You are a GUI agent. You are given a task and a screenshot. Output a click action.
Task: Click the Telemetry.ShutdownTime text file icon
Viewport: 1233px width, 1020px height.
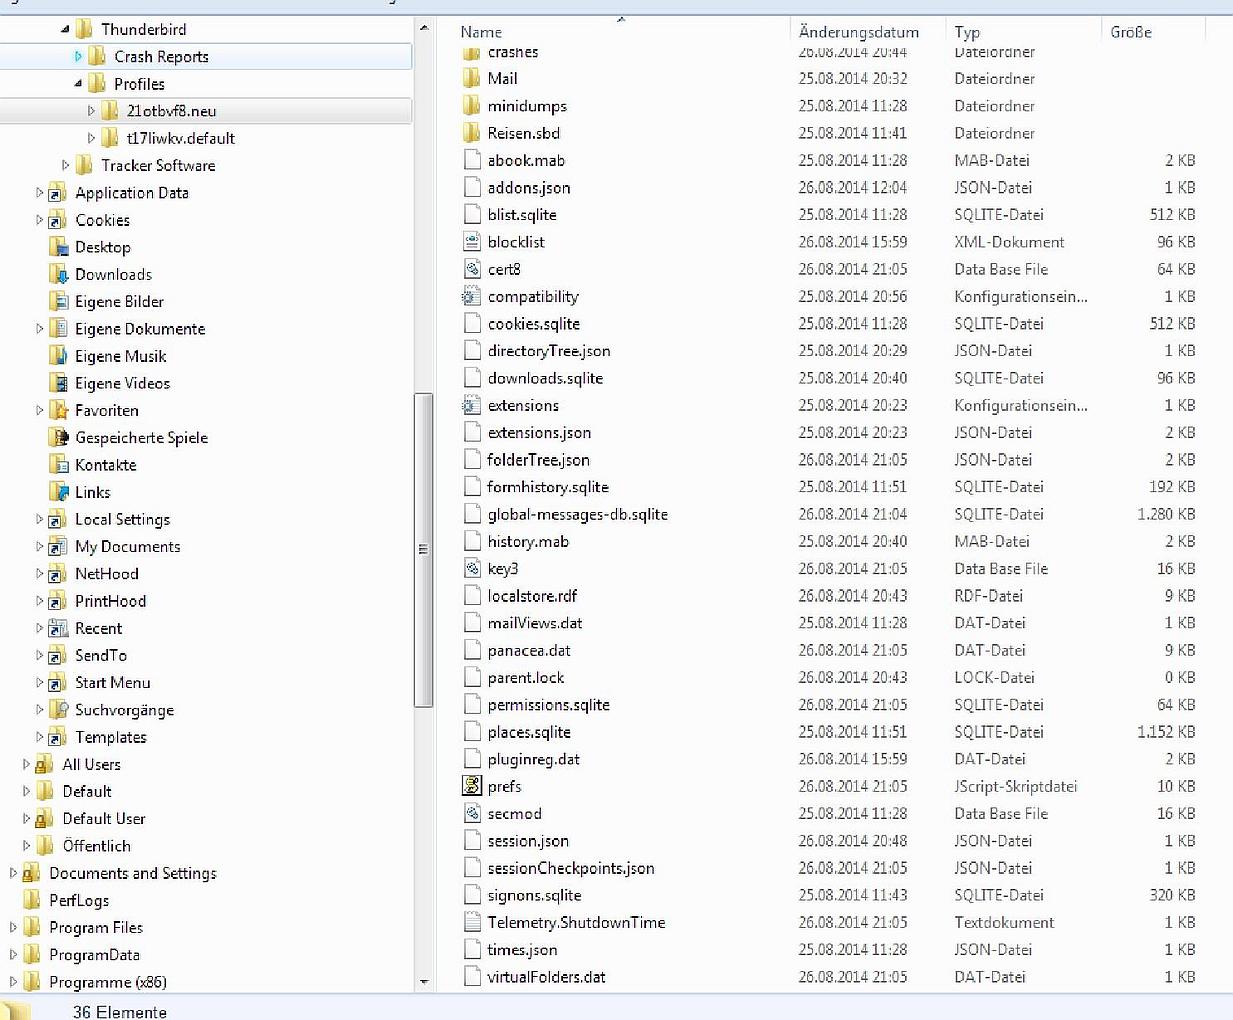tap(472, 922)
